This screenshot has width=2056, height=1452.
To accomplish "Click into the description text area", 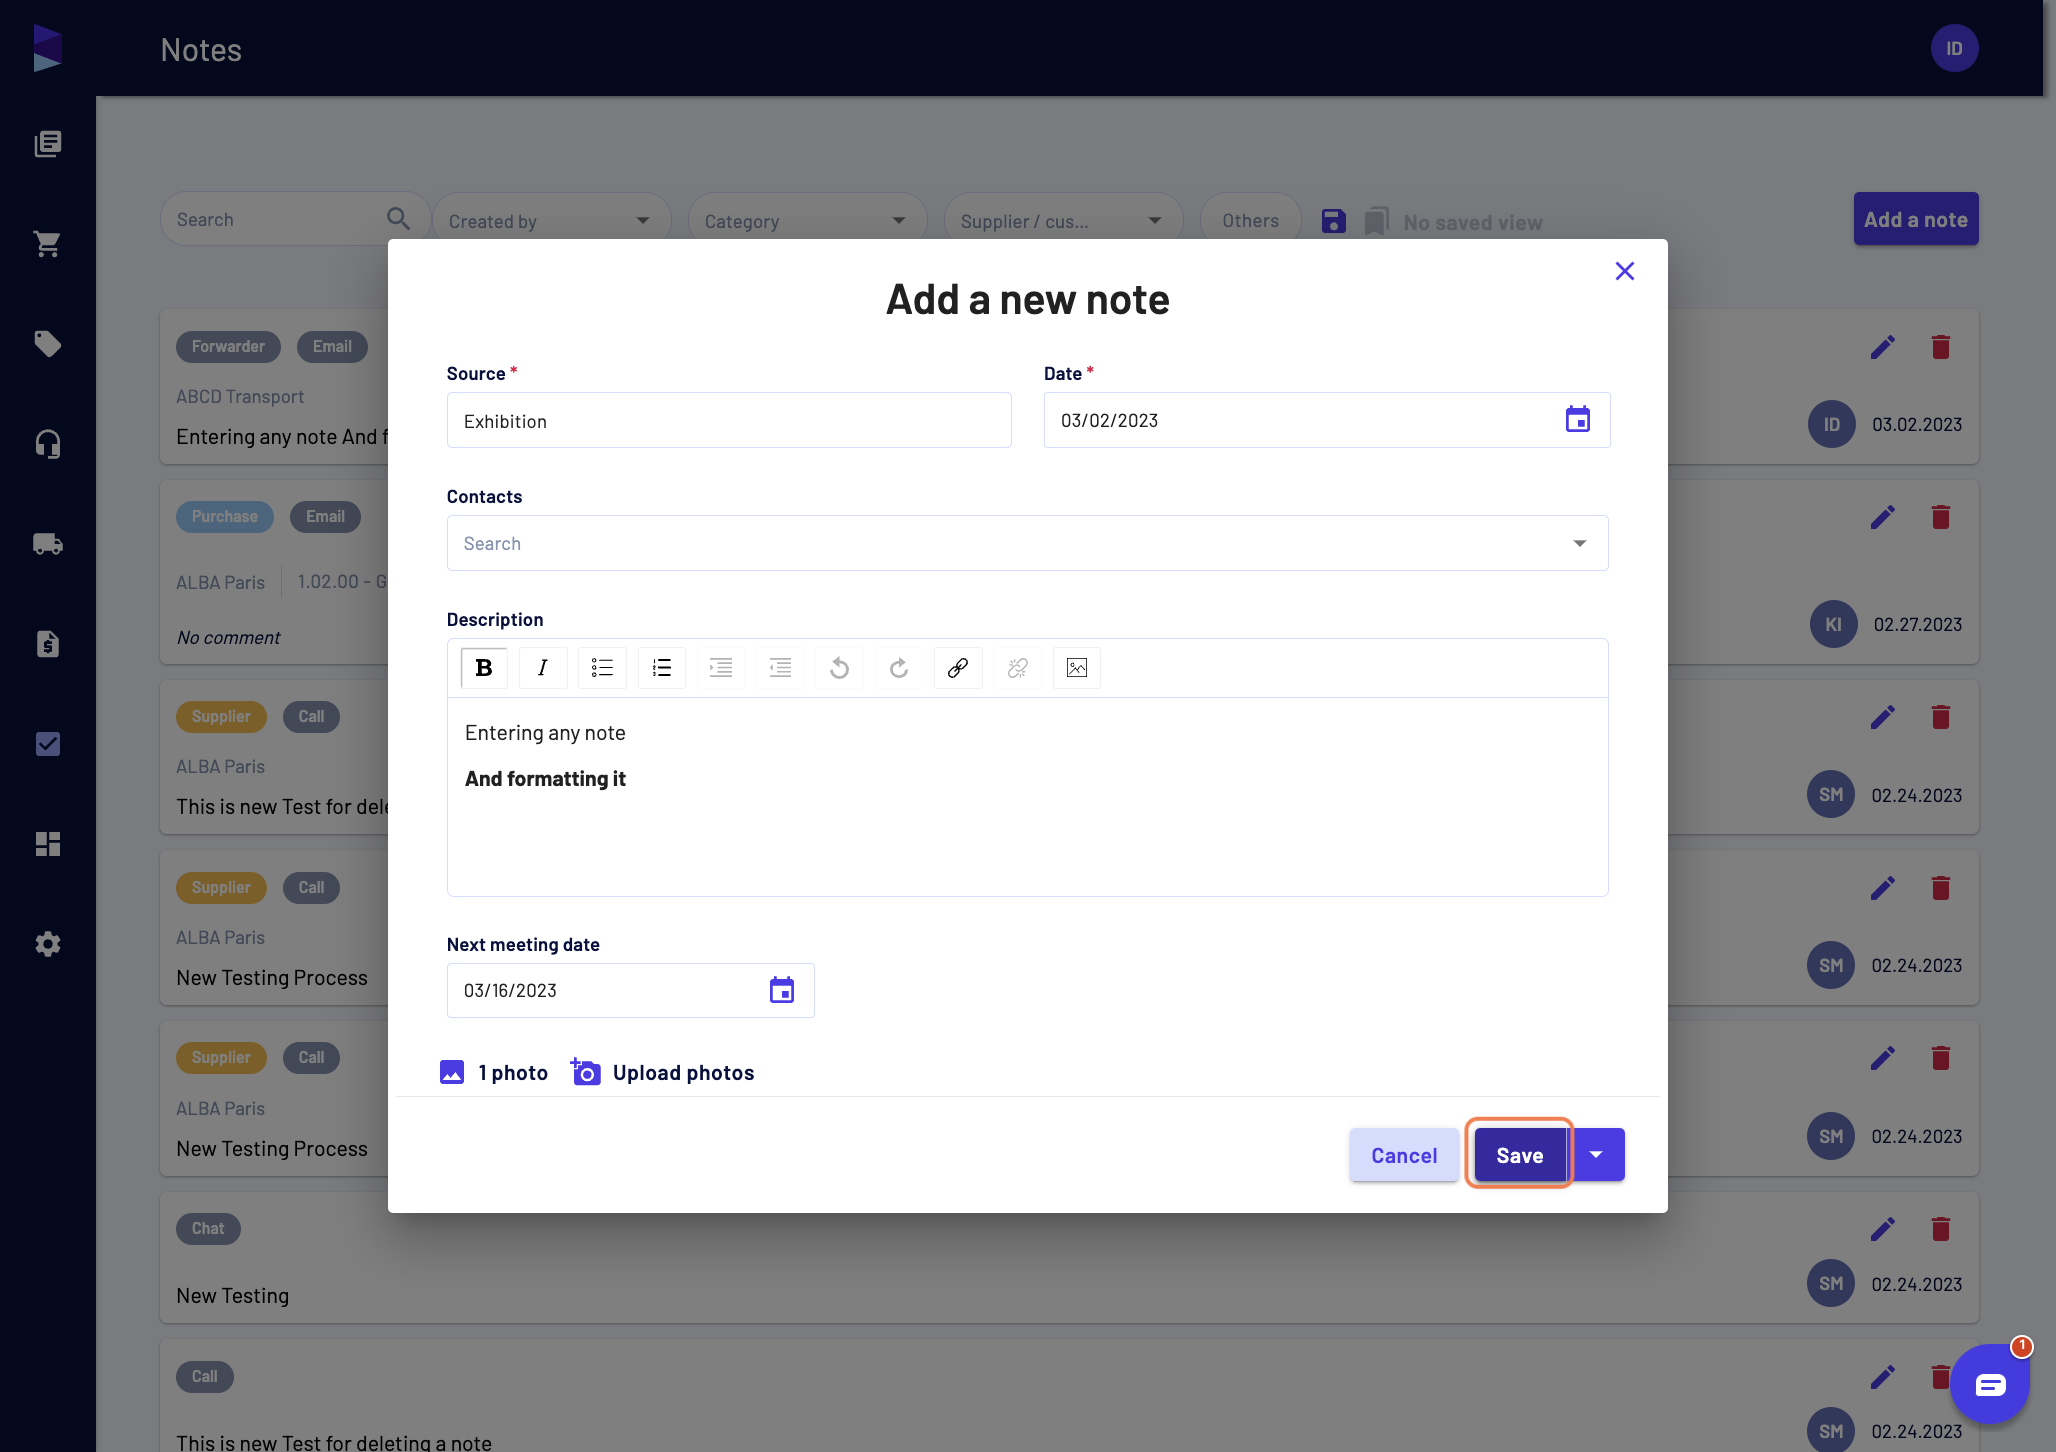I will tap(1028, 796).
